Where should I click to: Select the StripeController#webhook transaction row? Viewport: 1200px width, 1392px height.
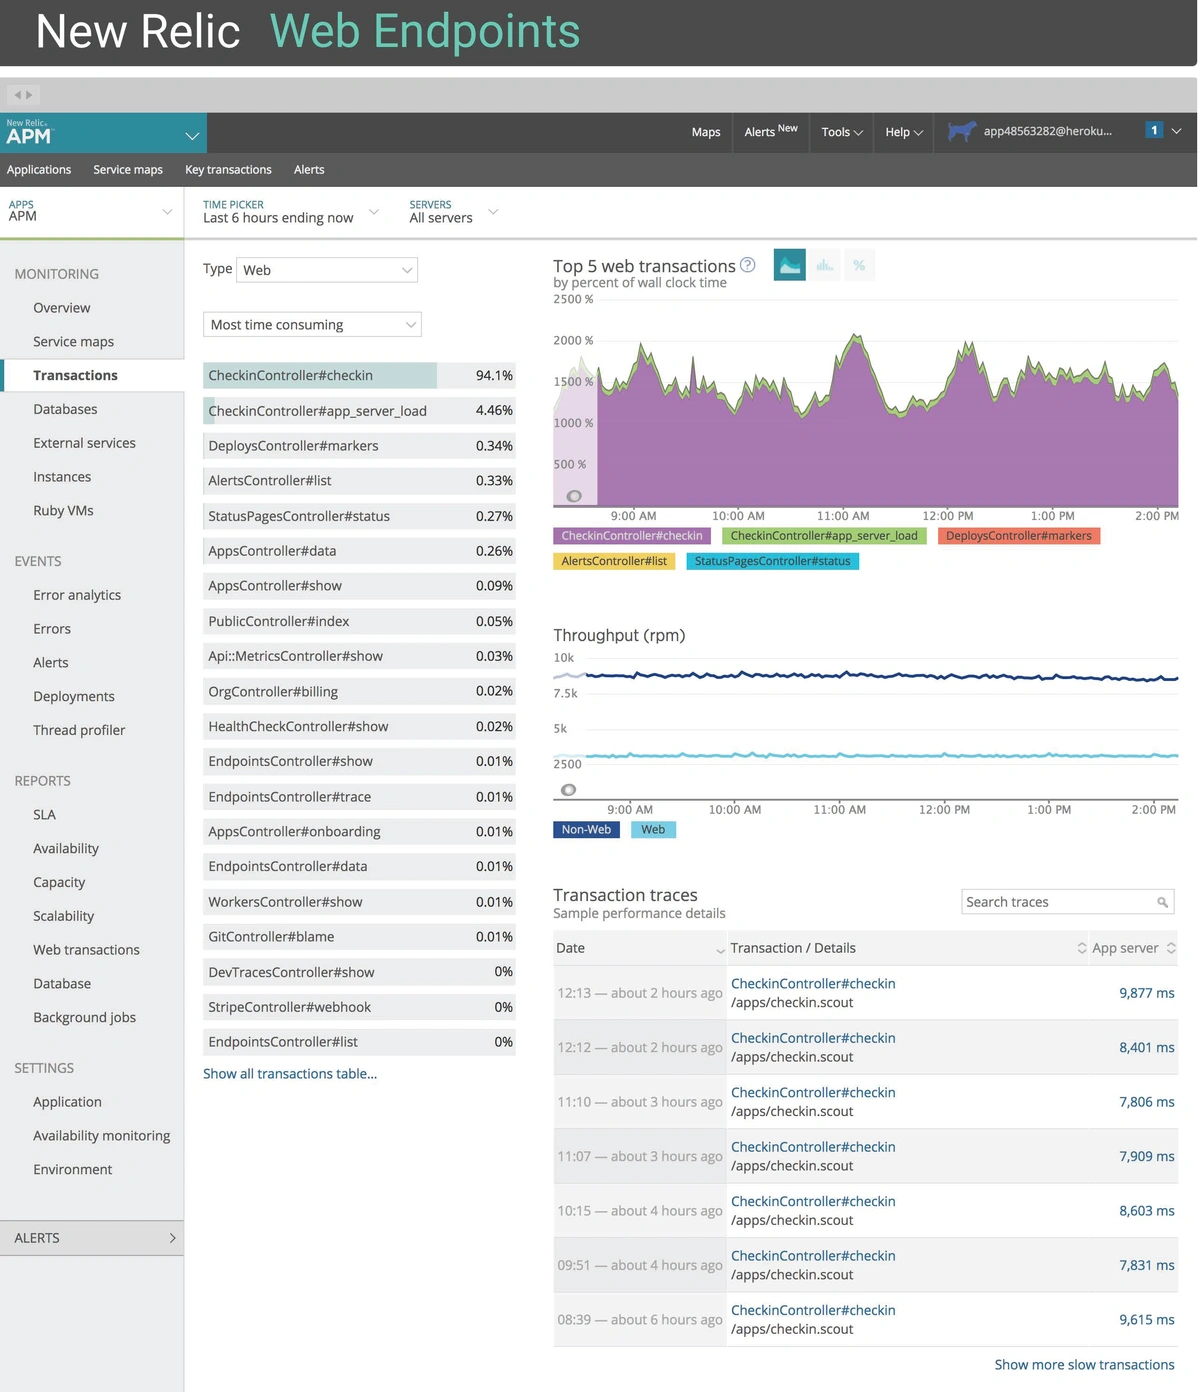coord(359,1007)
